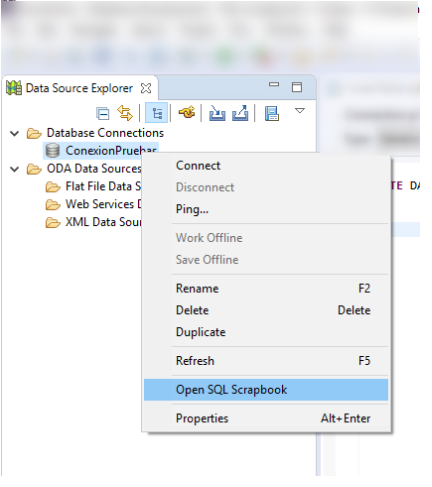Click the New Connection Profile icon

pyautogui.click(x=187, y=112)
